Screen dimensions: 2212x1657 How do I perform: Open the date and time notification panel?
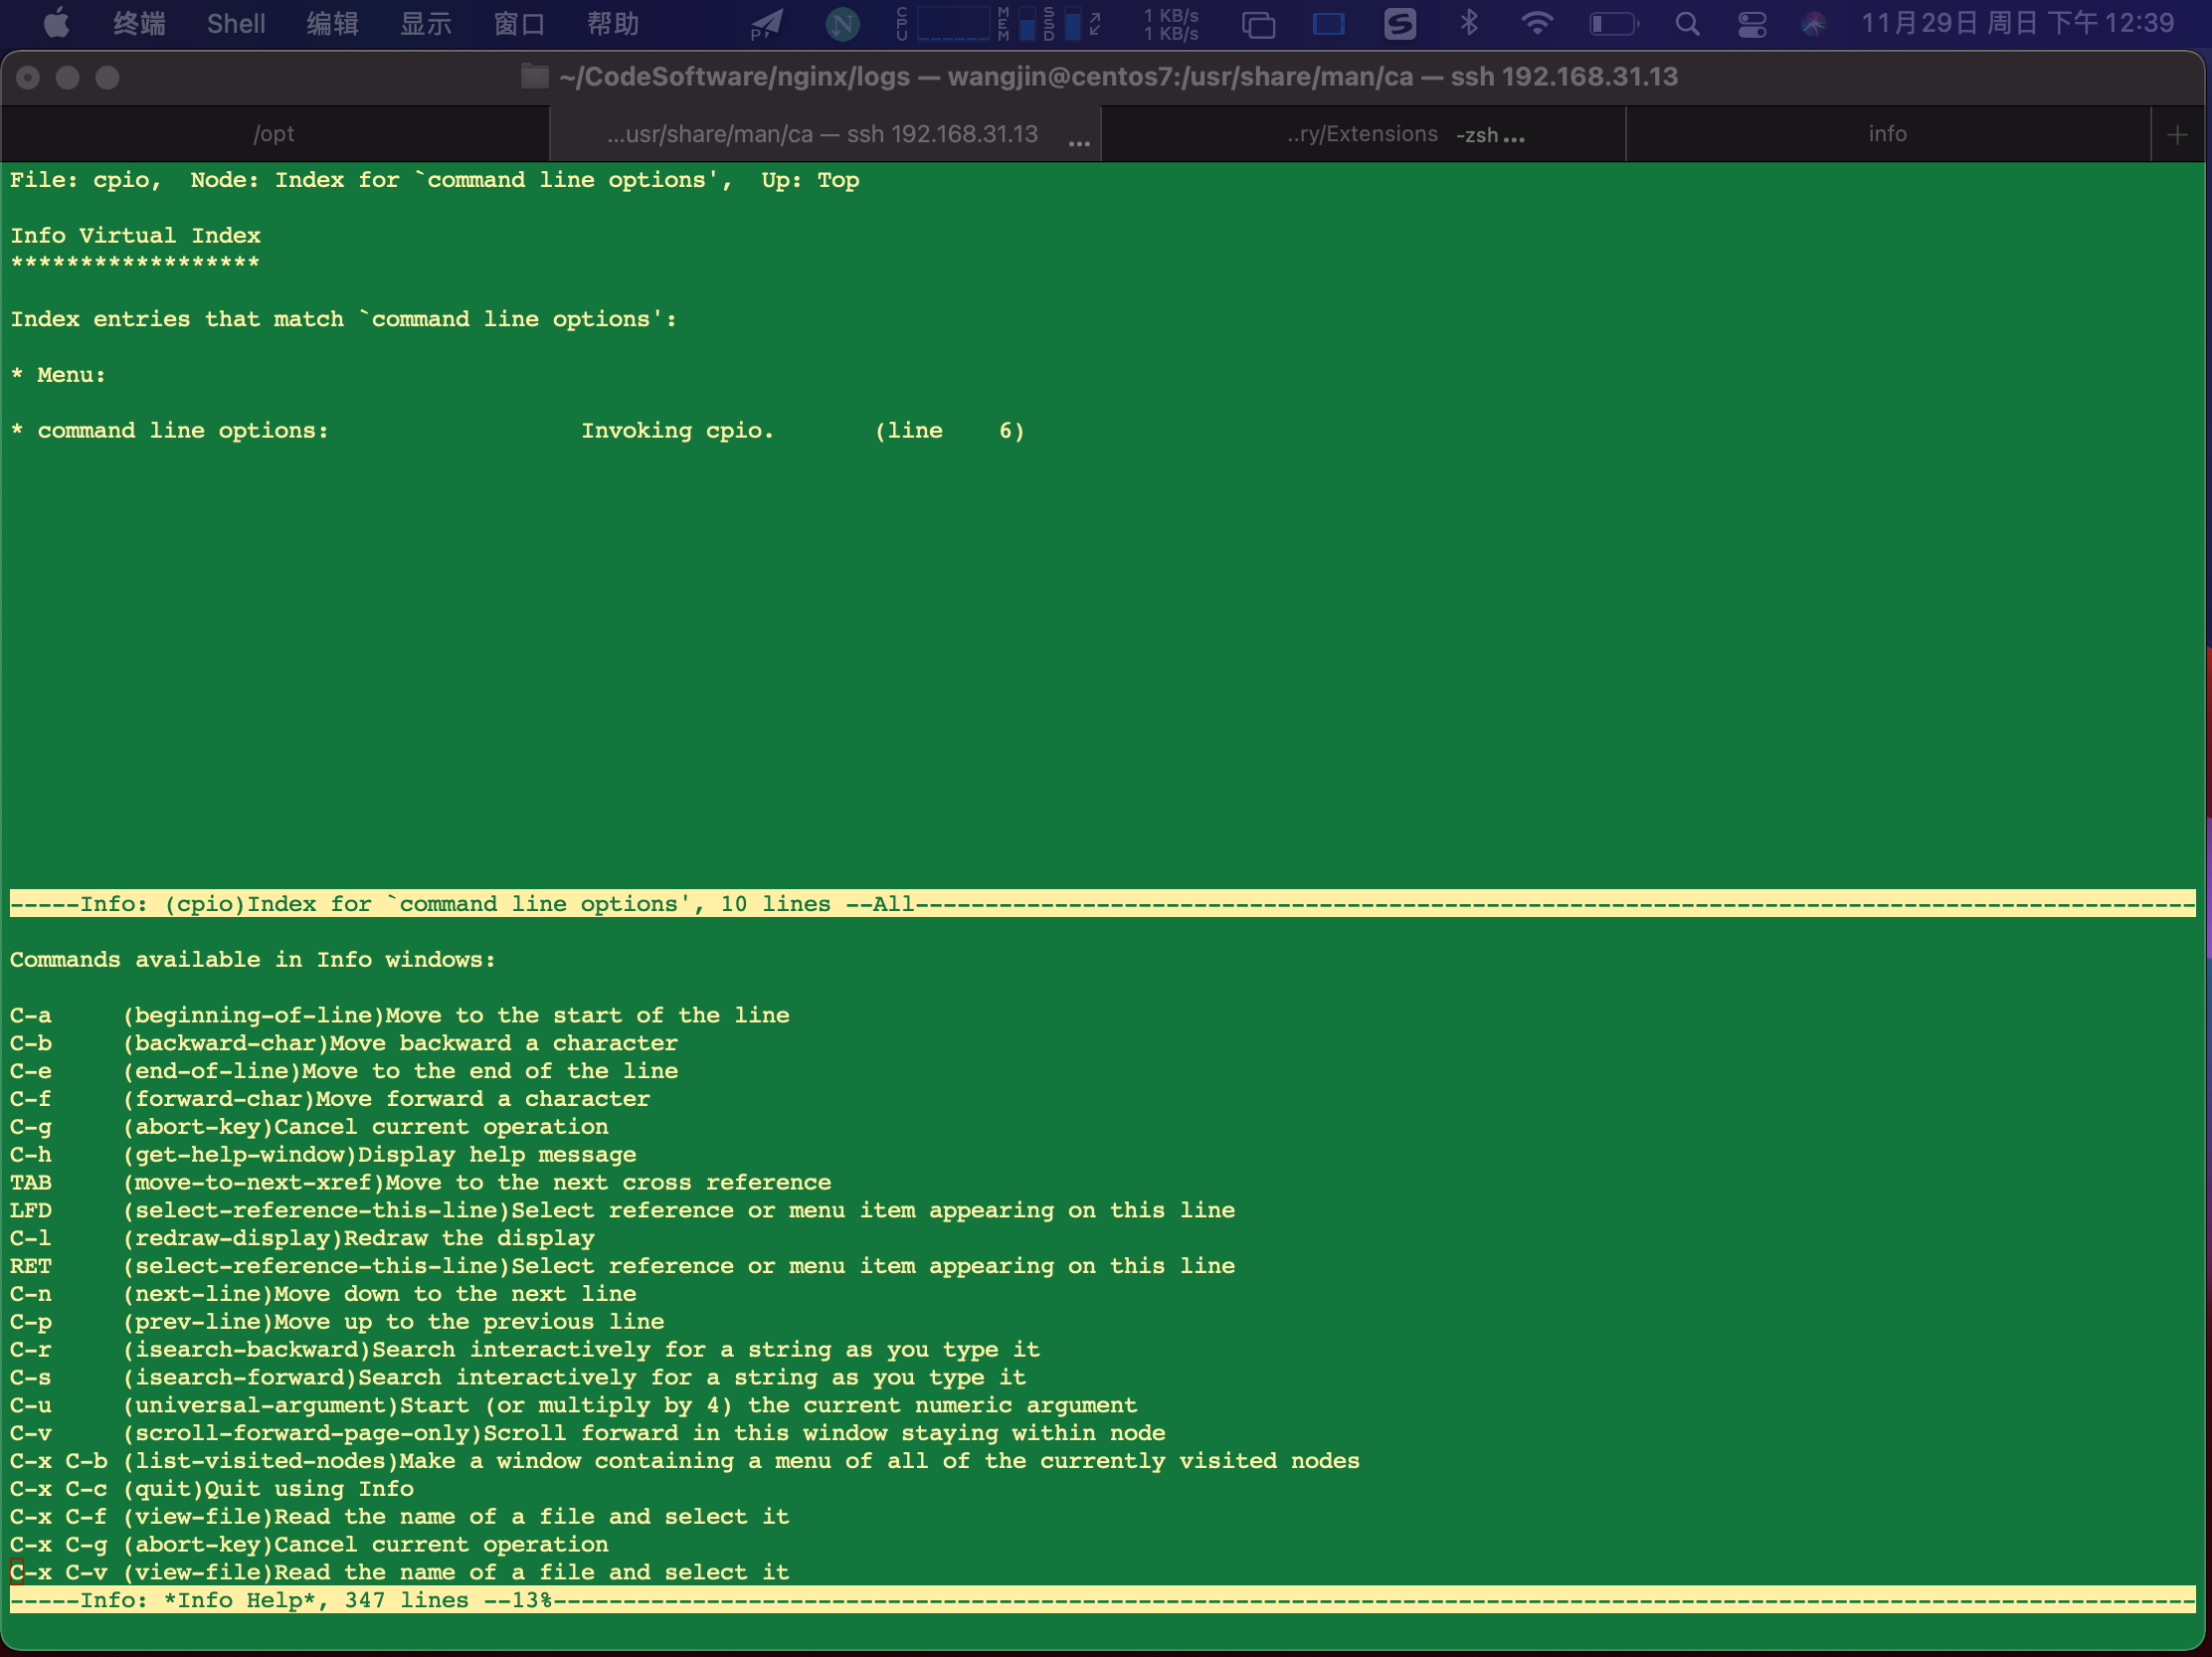[2017, 23]
